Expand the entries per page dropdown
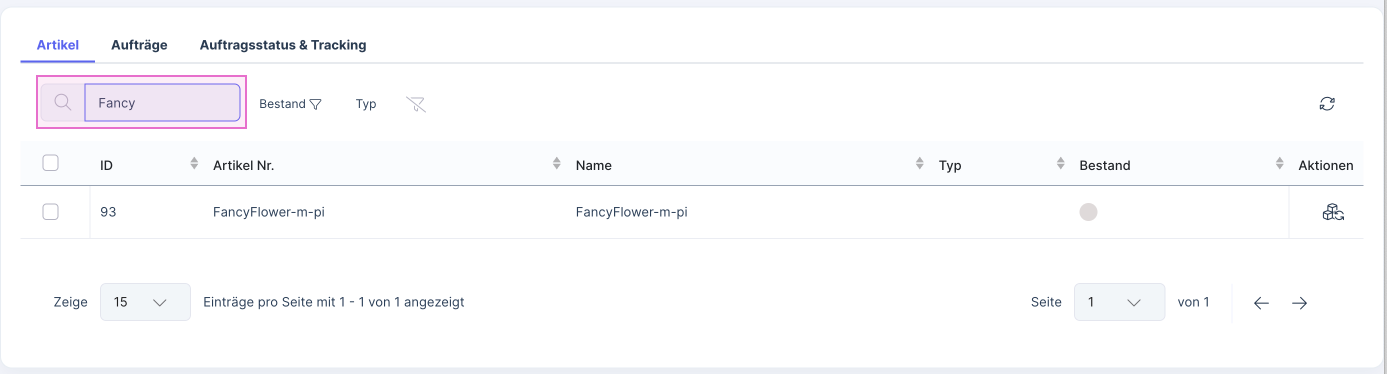Screen dimensions: 1387x374 click(x=145, y=302)
